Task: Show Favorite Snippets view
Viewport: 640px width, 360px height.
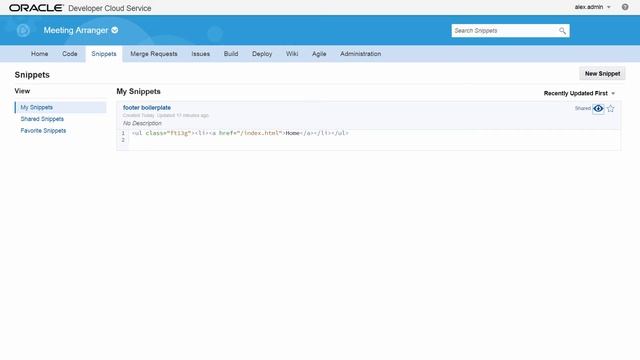Action: [43, 131]
